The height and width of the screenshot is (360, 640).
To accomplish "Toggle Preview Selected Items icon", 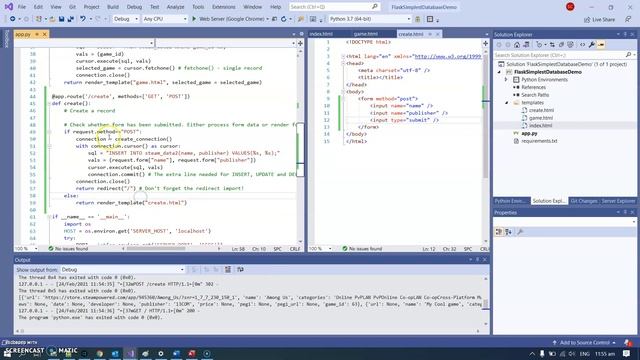I will click(x=601, y=44).
